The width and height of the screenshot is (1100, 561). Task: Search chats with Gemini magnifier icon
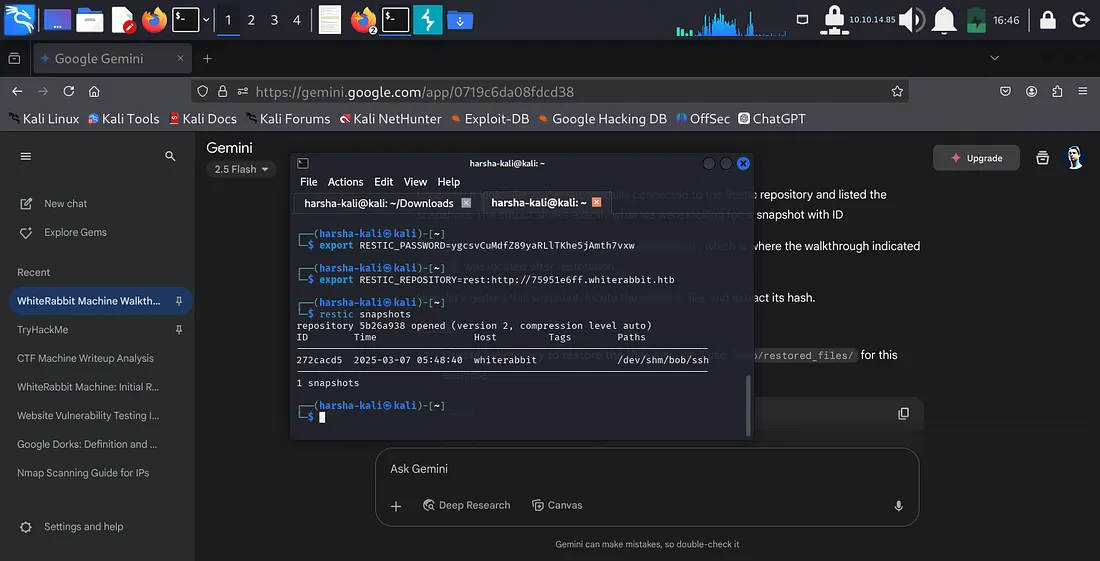170,156
